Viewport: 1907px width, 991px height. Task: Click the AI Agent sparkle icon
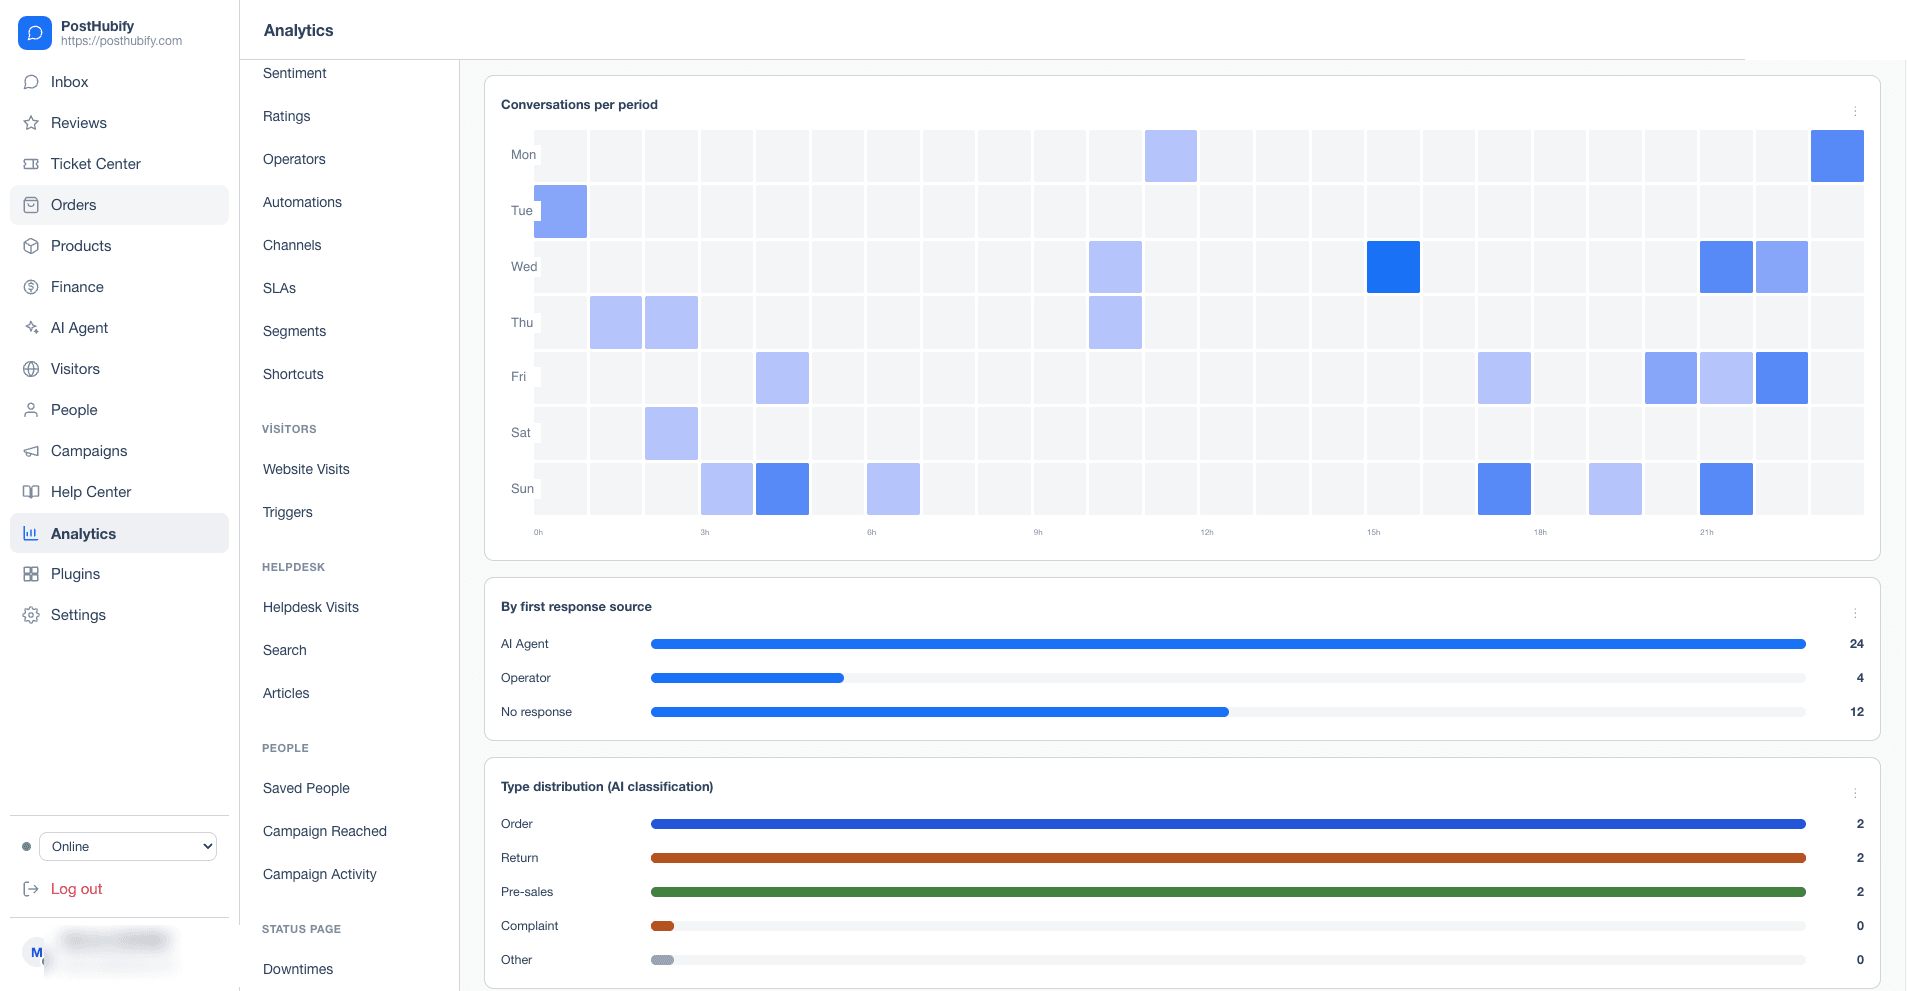tap(31, 328)
